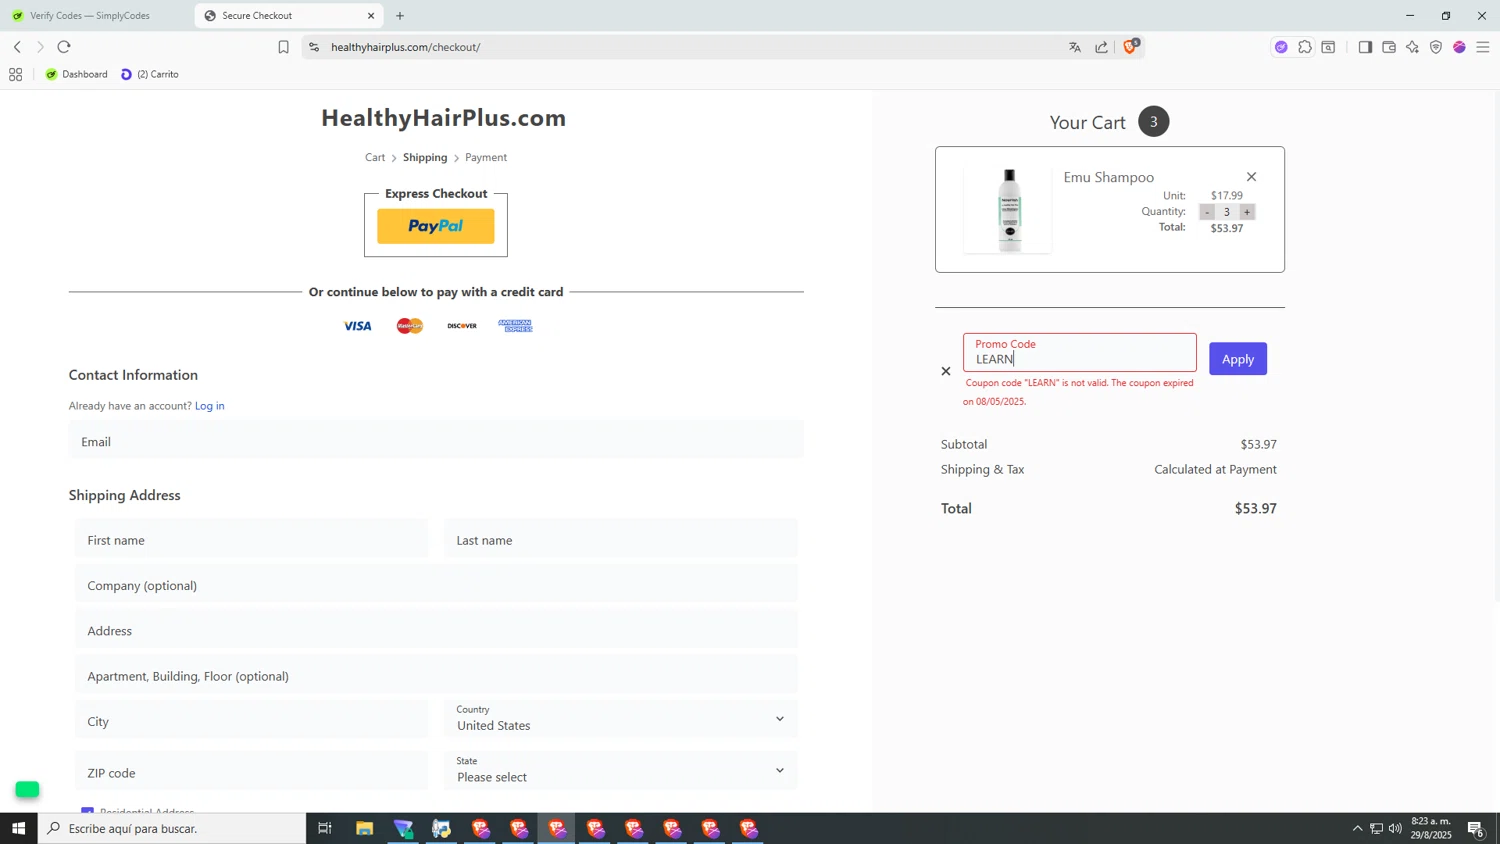Clear the promo code with the X icon
Screen dimensions: 1500x844
point(945,371)
